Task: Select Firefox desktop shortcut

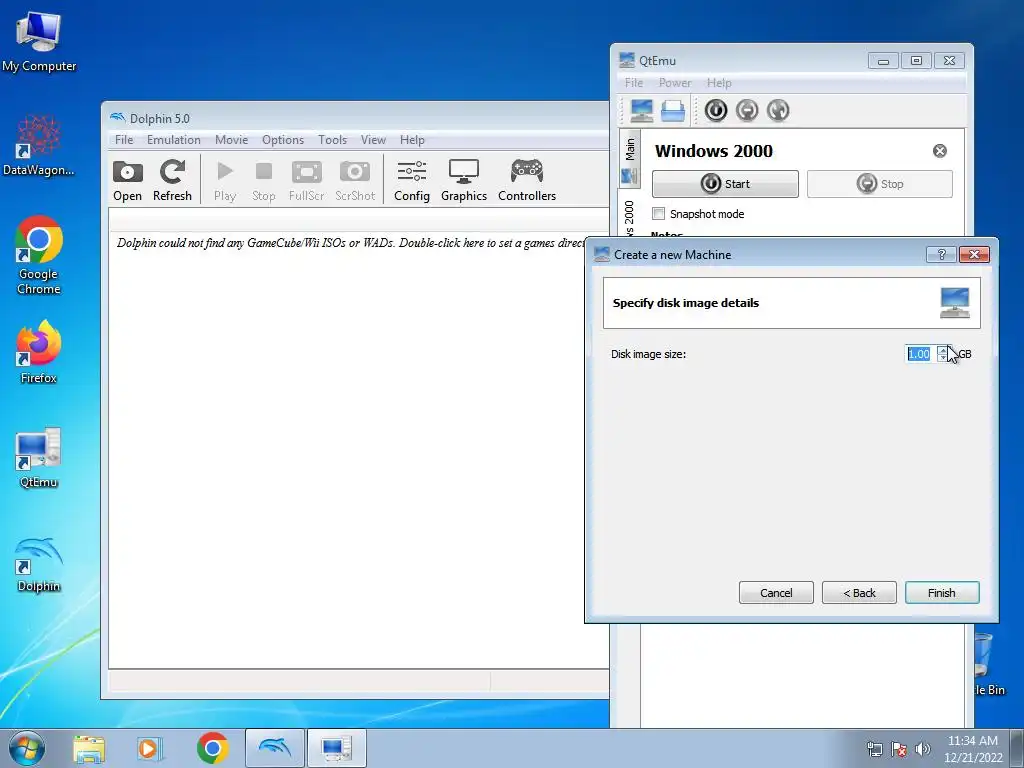Action: (39, 351)
